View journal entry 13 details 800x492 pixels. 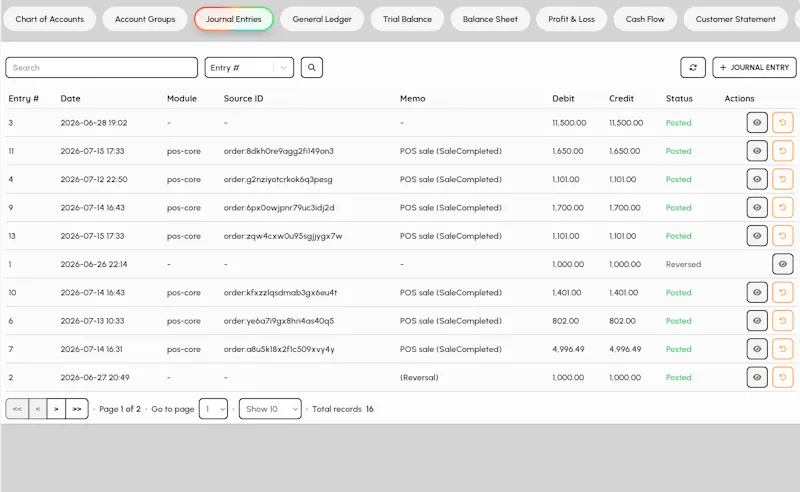click(x=757, y=236)
